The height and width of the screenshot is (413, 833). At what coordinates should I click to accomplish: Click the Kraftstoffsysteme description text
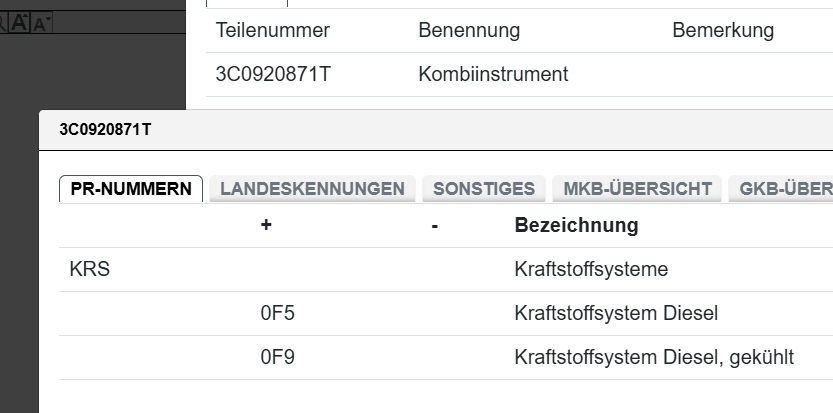click(x=590, y=270)
